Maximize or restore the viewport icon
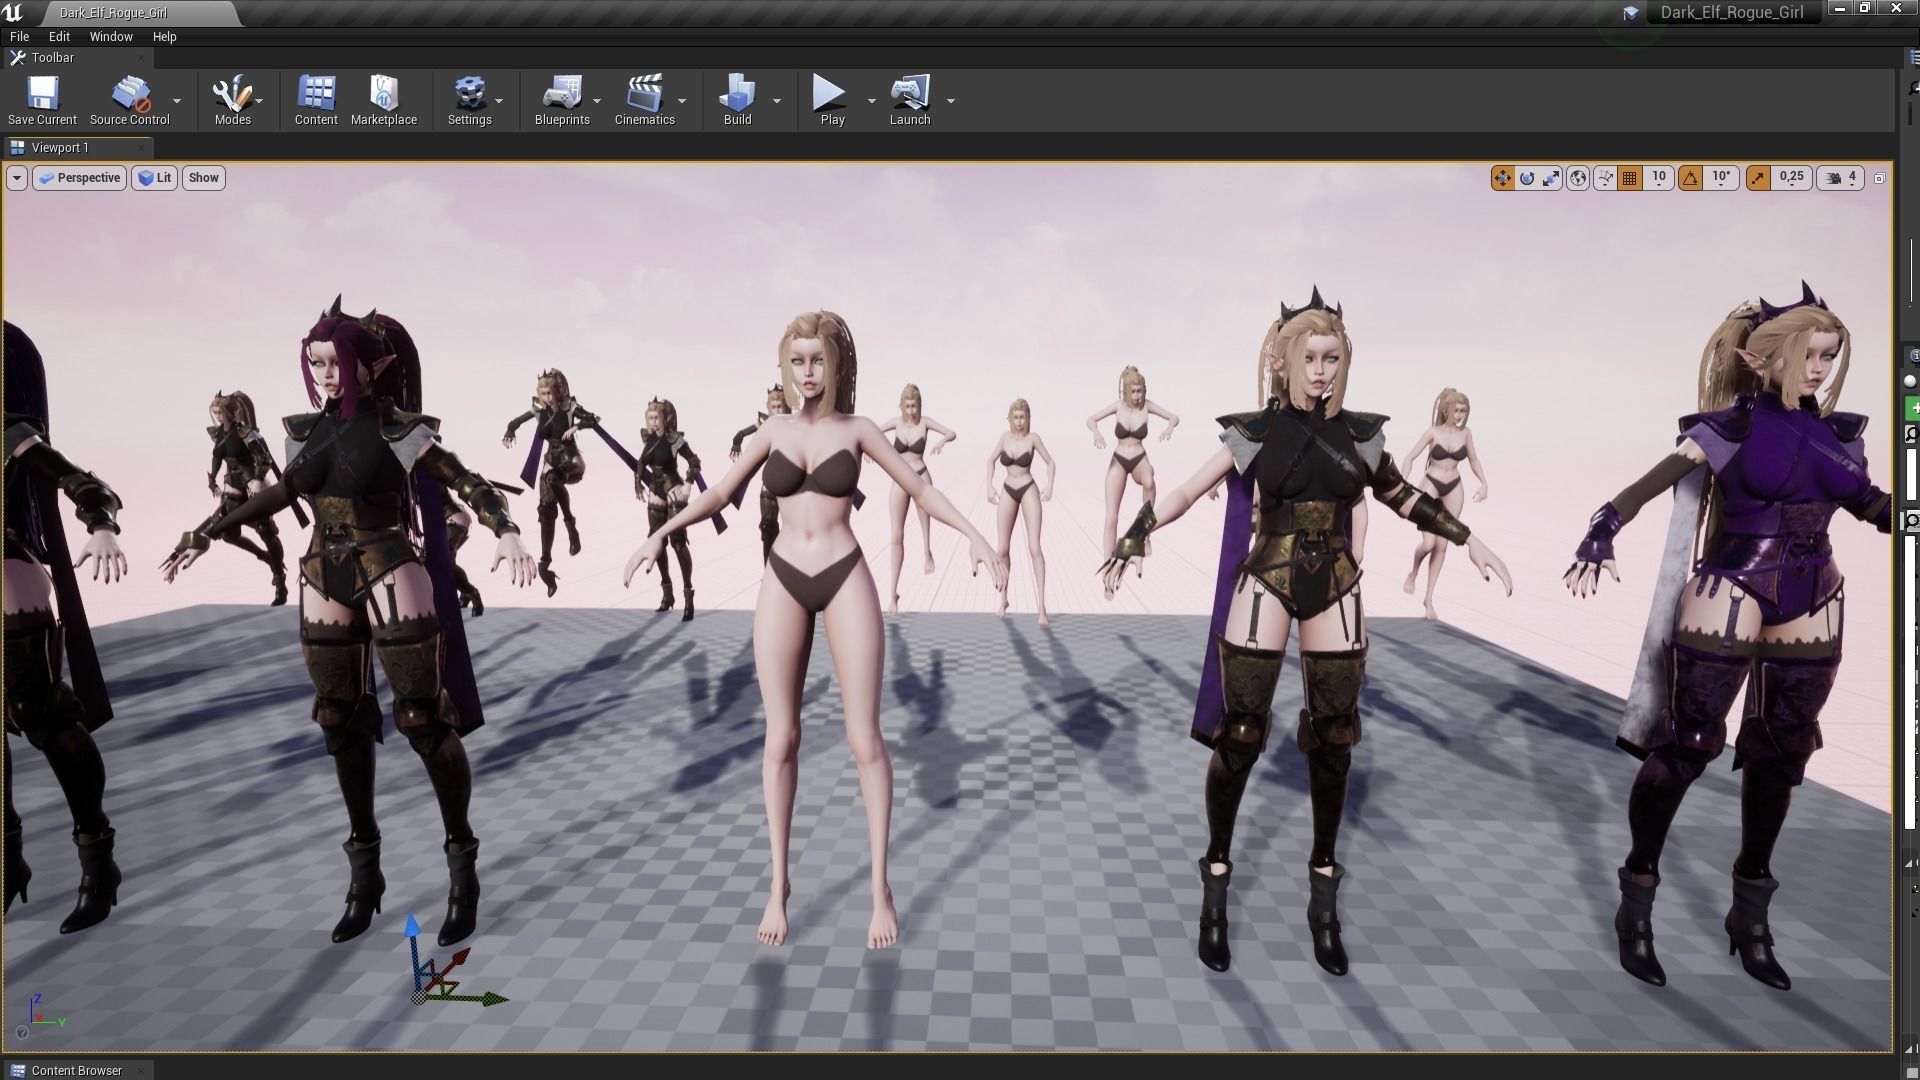 (1879, 178)
